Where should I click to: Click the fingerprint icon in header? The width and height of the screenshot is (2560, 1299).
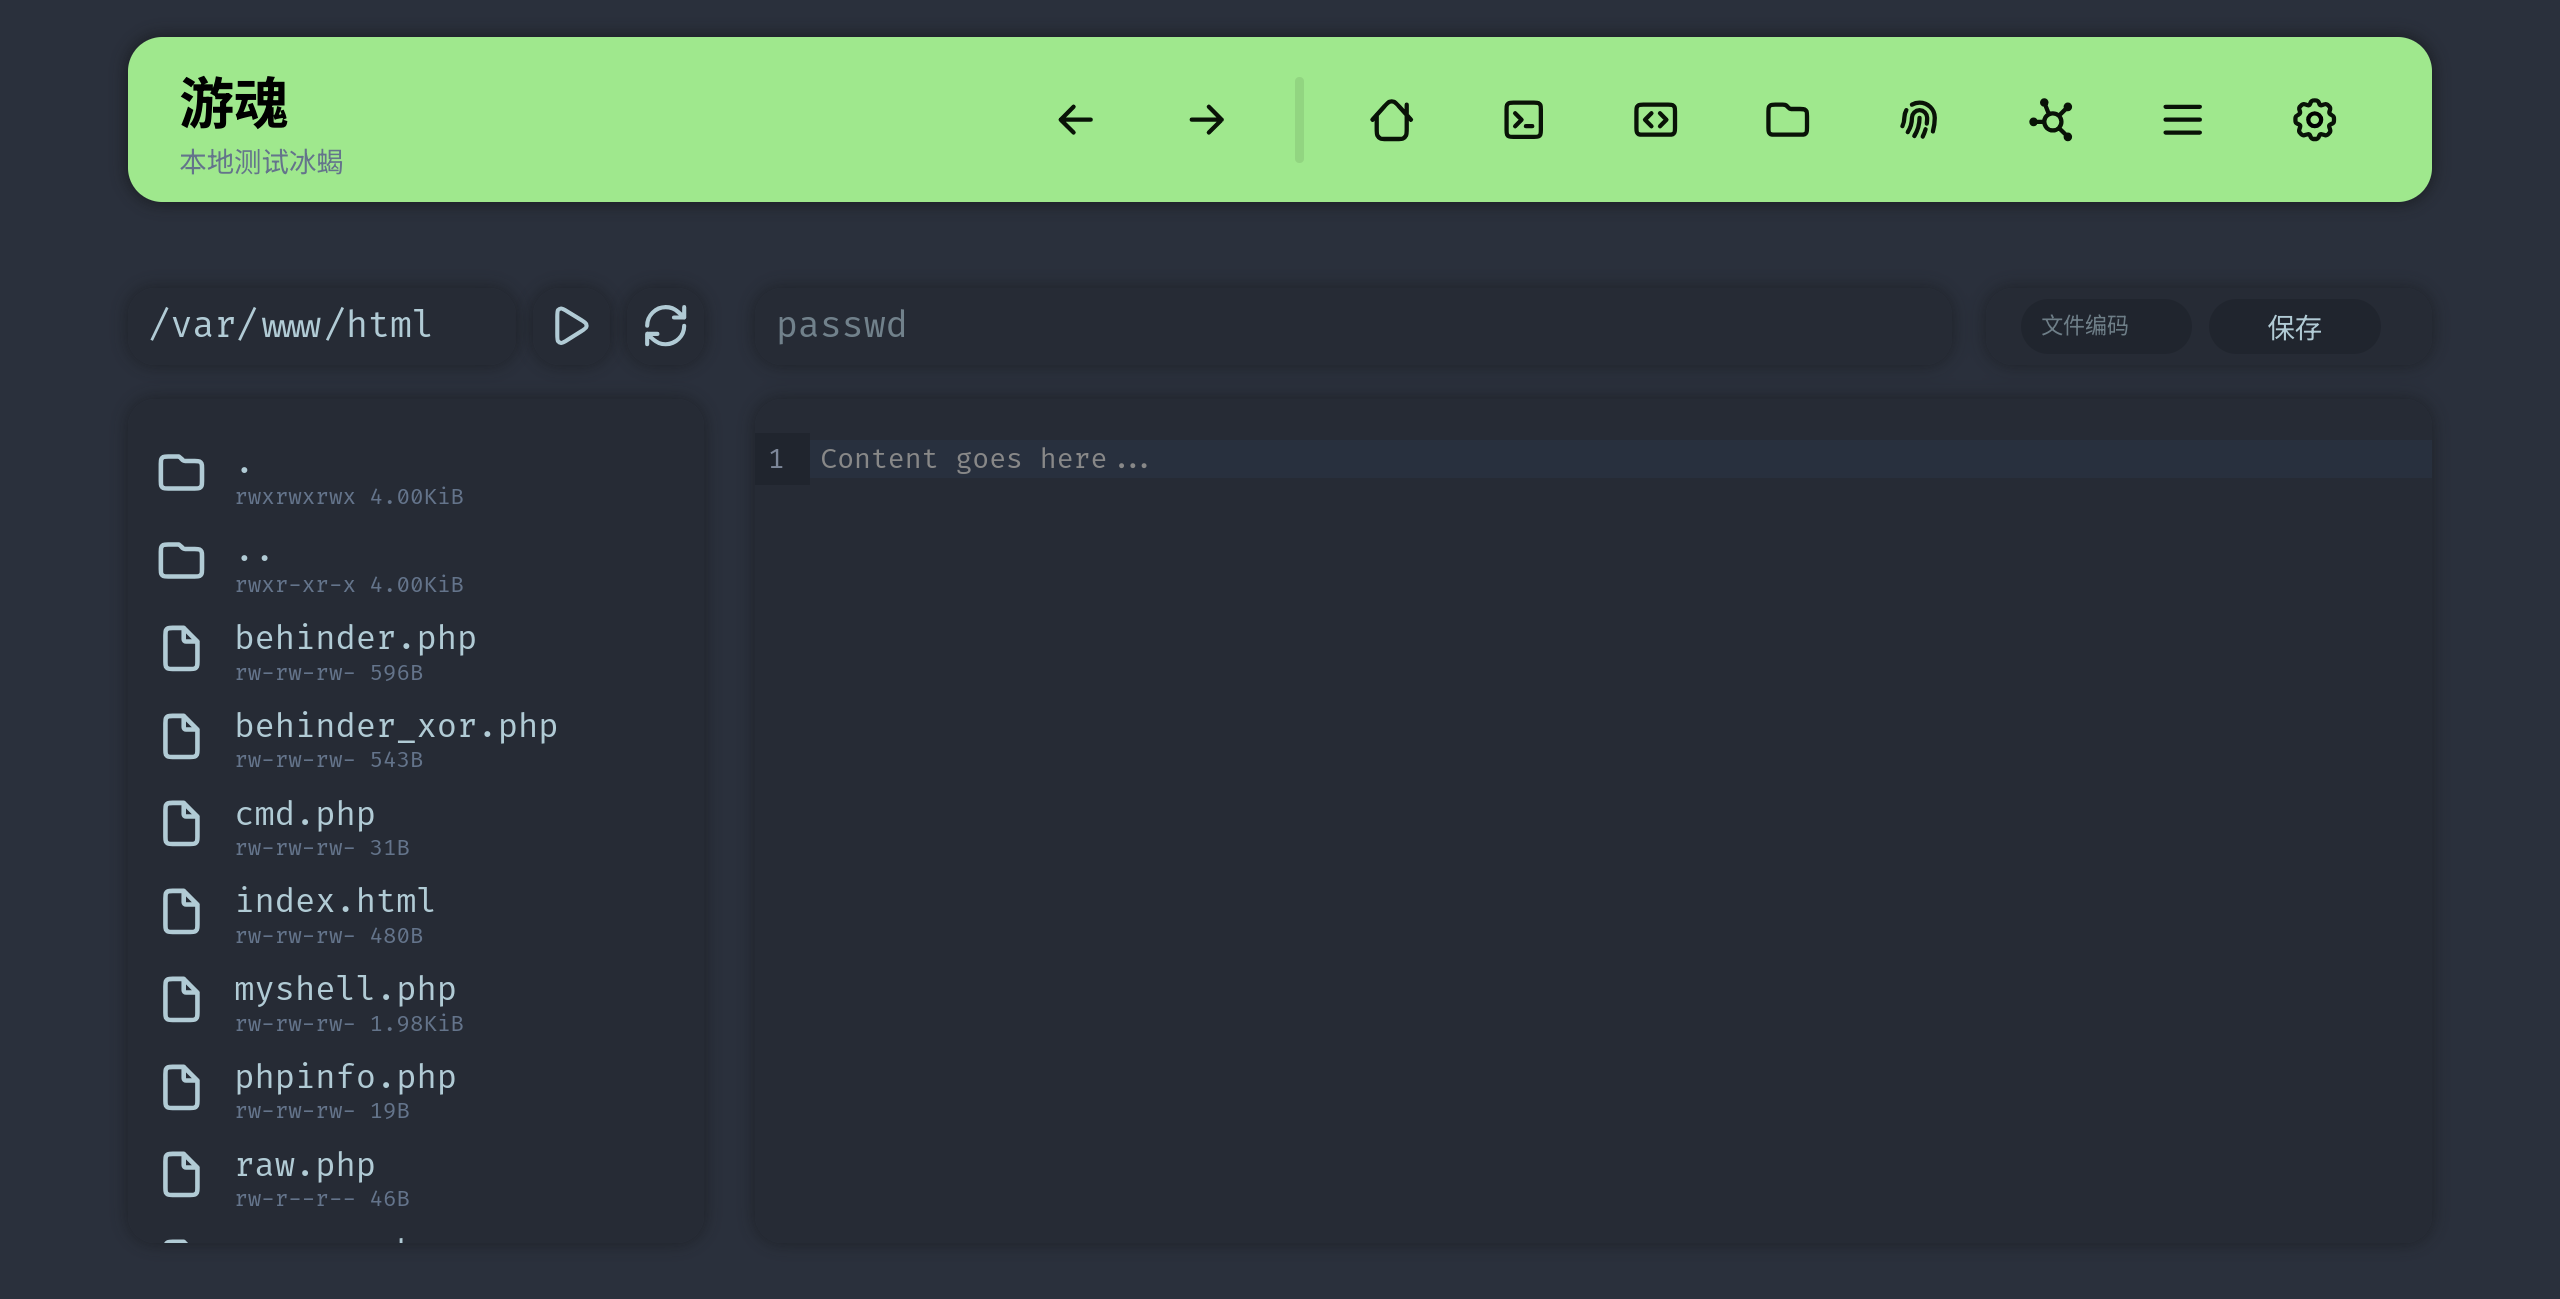[1918, 120]
